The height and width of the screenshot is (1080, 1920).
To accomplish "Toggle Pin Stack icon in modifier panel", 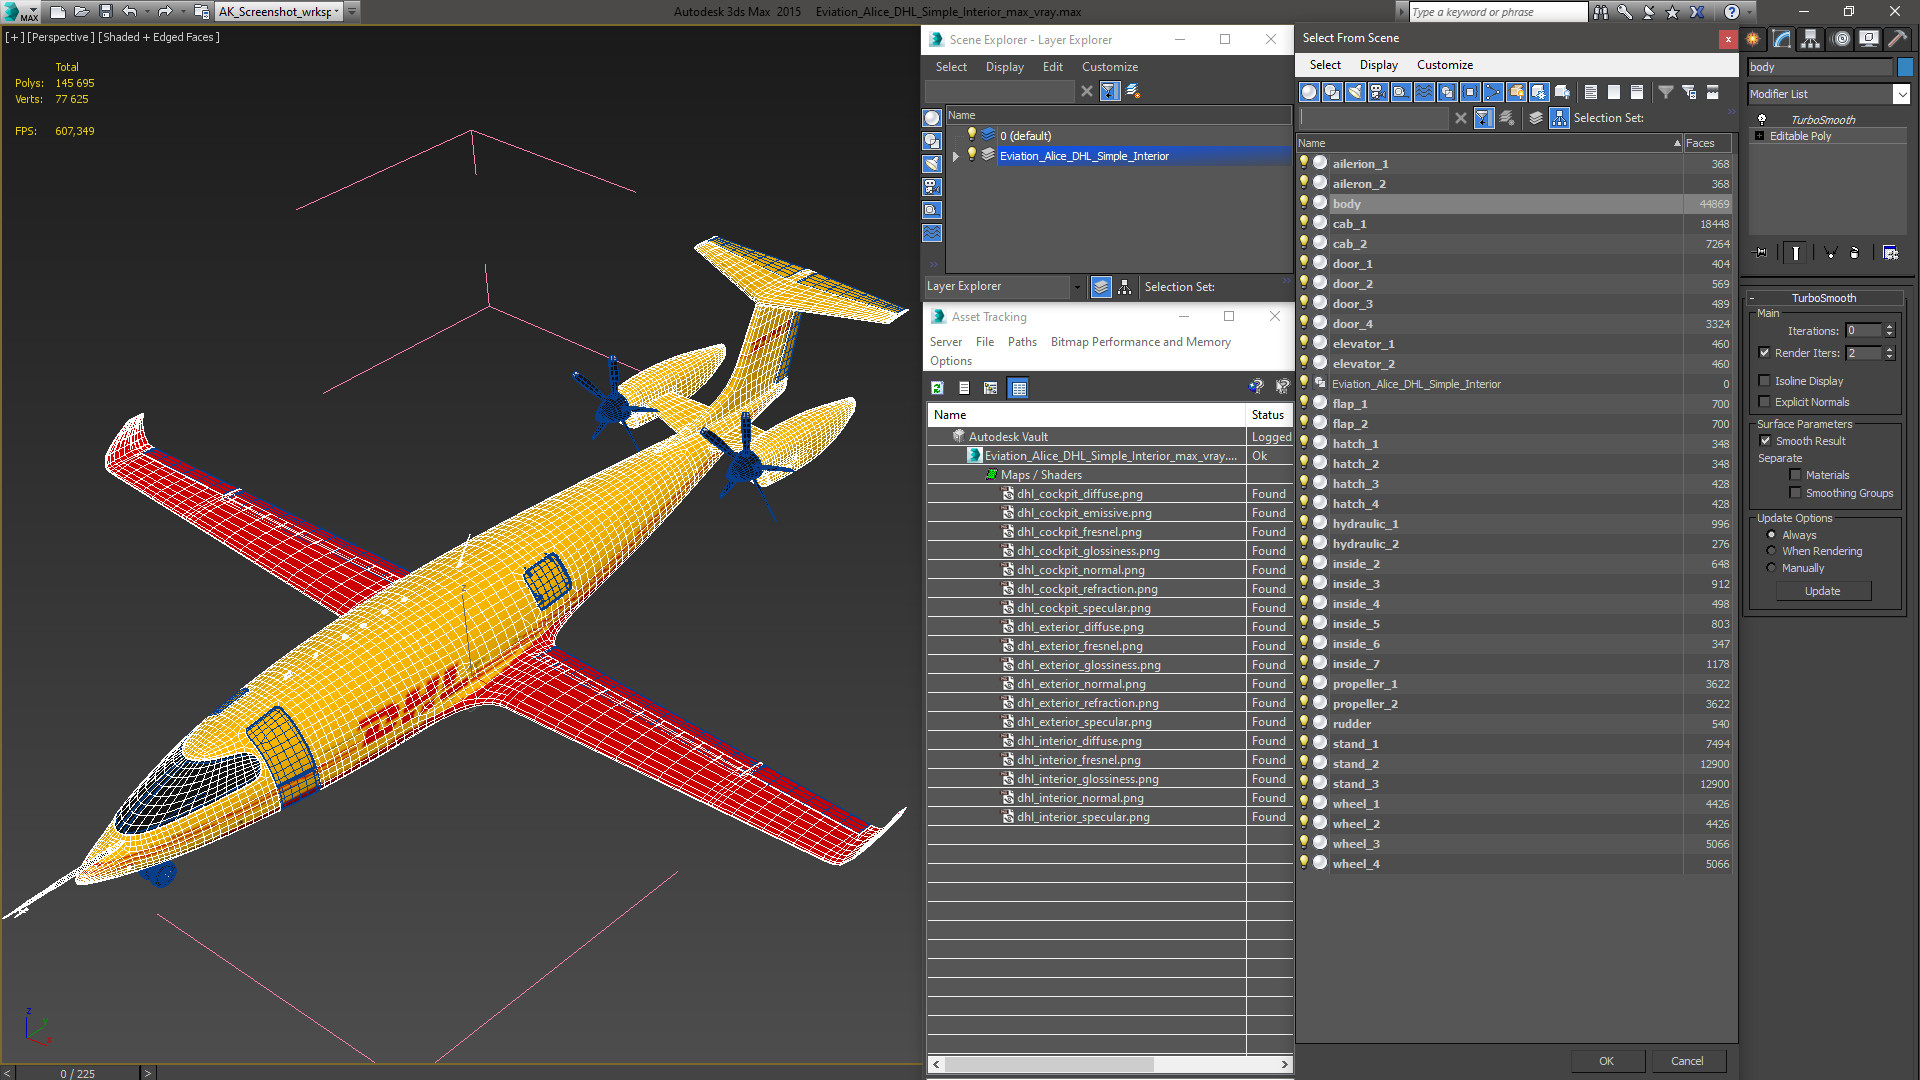I will click(x=1761, y=253).
